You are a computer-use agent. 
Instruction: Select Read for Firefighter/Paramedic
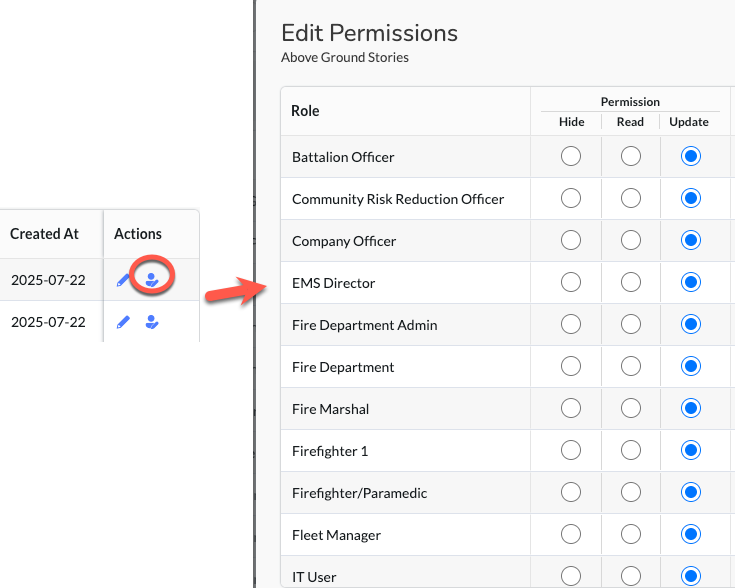[x=630, y=492]
